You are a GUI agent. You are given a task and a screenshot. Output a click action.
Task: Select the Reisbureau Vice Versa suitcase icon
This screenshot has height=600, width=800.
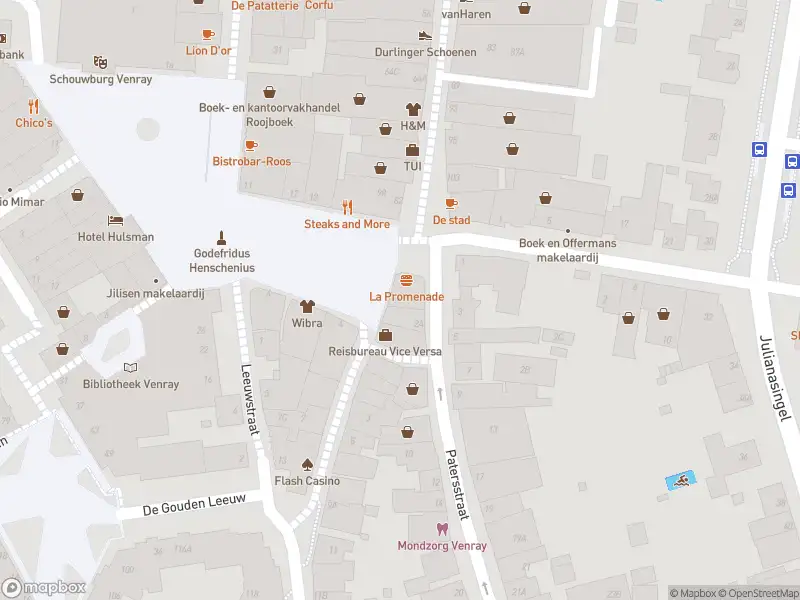coord(385,335)
